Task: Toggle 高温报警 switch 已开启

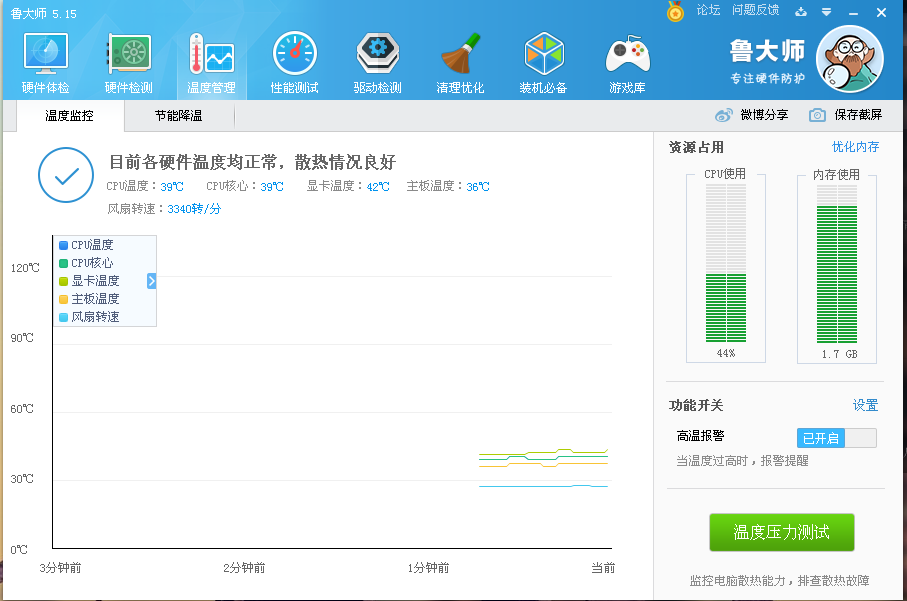Action: tap(836, 438)
